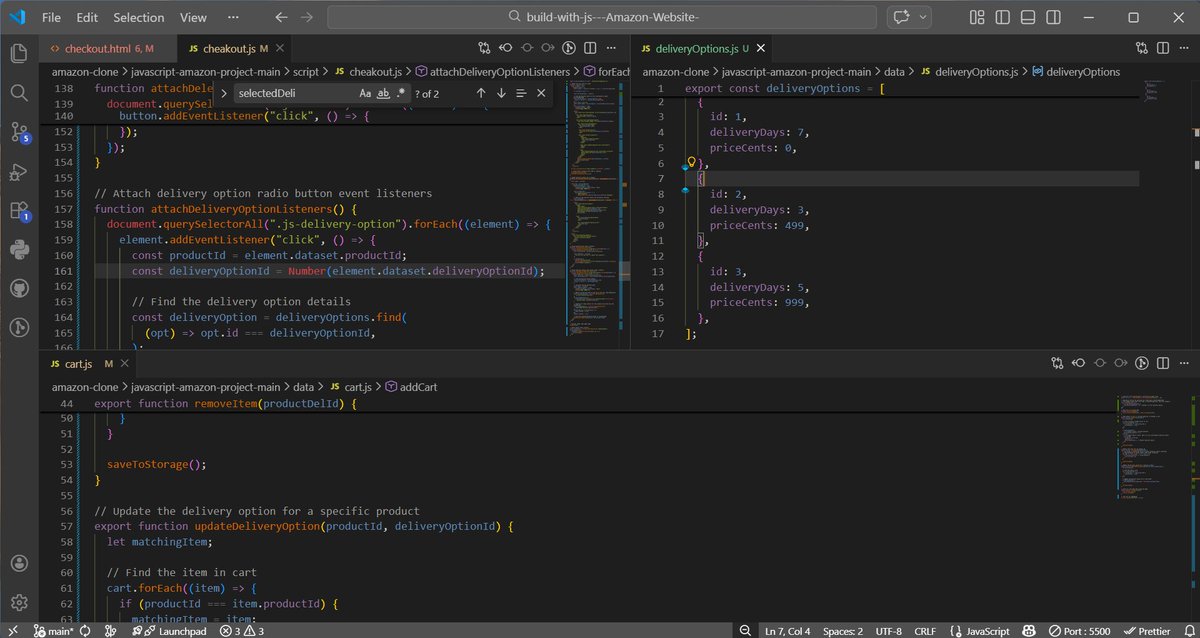Click 'Launchpad' in status bar

pos(172,631)
